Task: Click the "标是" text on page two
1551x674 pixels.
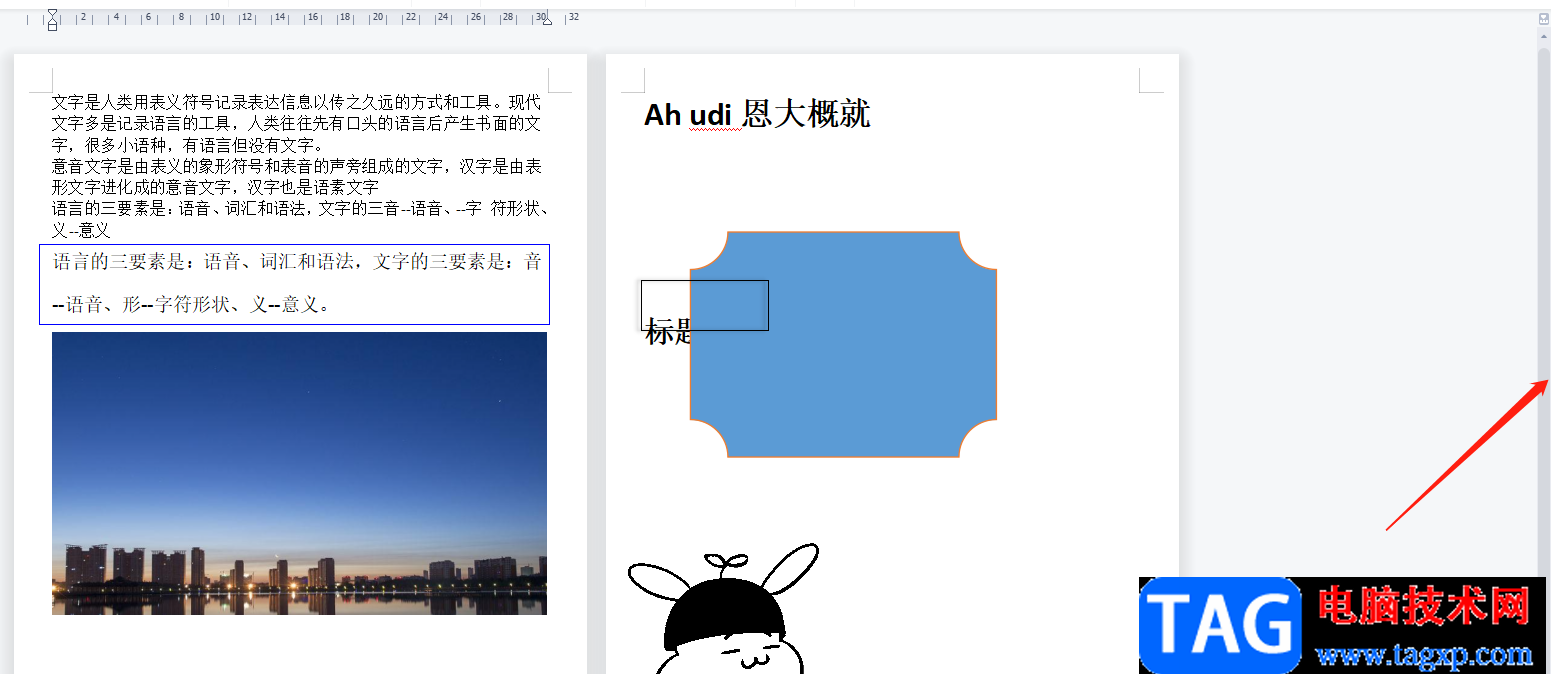Action: [x=669, y=333]
